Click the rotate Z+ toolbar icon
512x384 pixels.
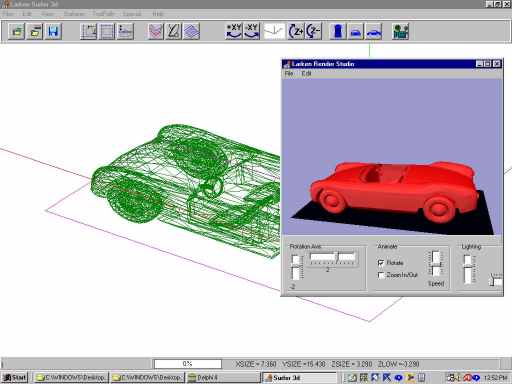coord(296,32)
